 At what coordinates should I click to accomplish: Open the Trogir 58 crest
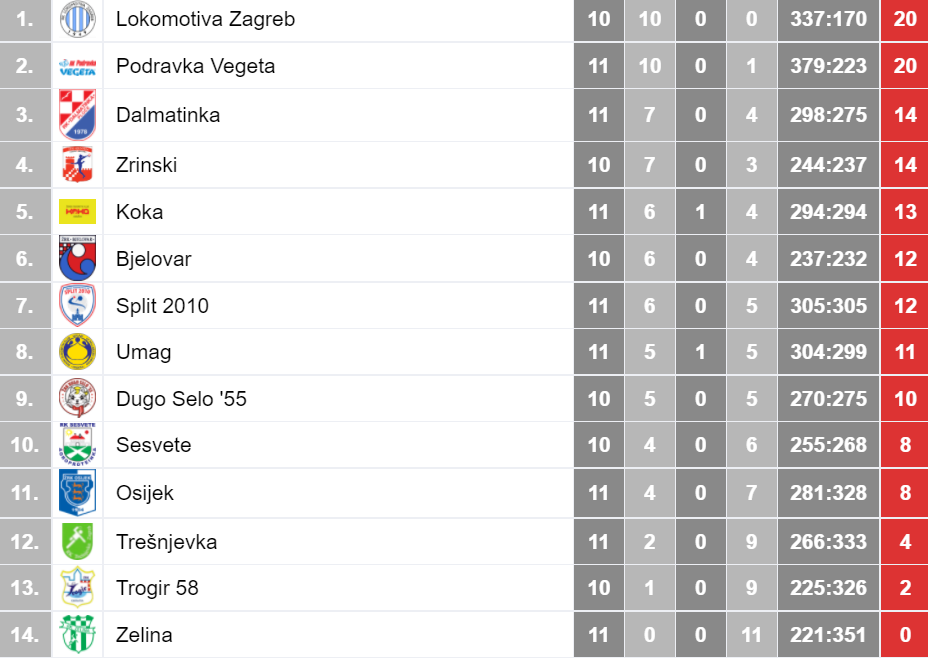coord(78,587)
